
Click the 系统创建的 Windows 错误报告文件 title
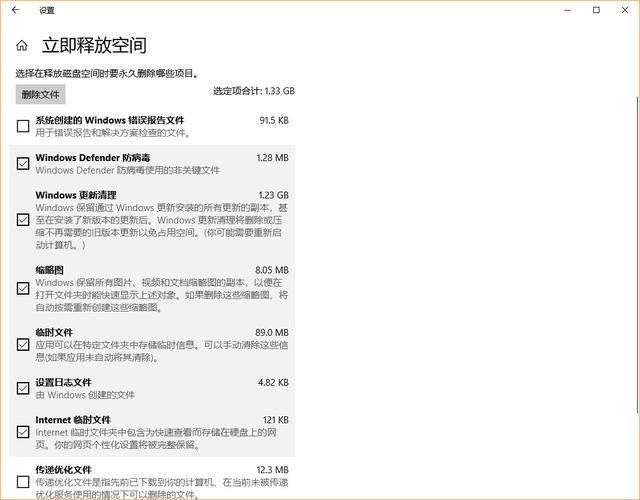click(110, 120)
